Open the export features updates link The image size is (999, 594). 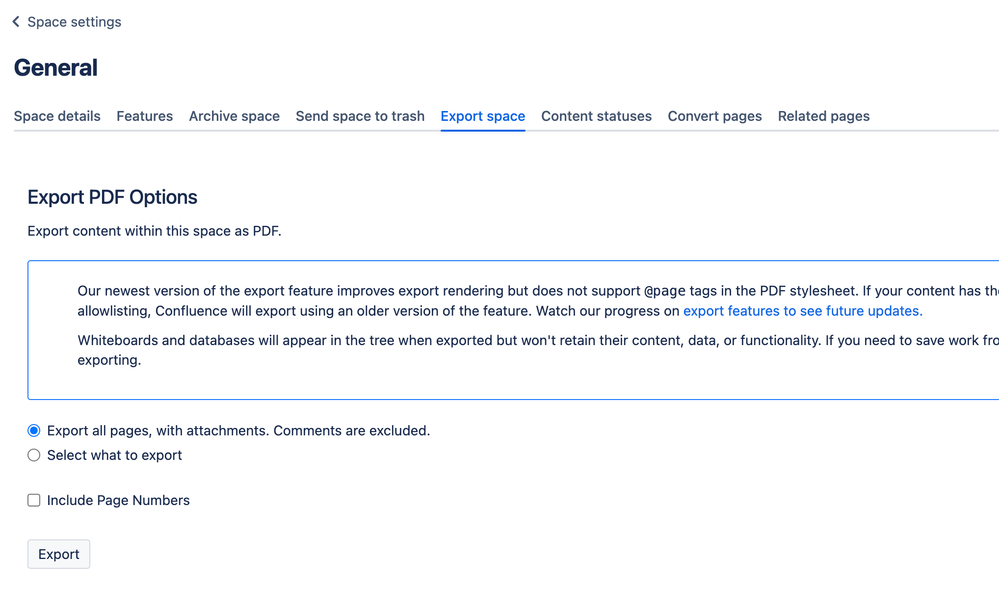click(x=802, y=310)
